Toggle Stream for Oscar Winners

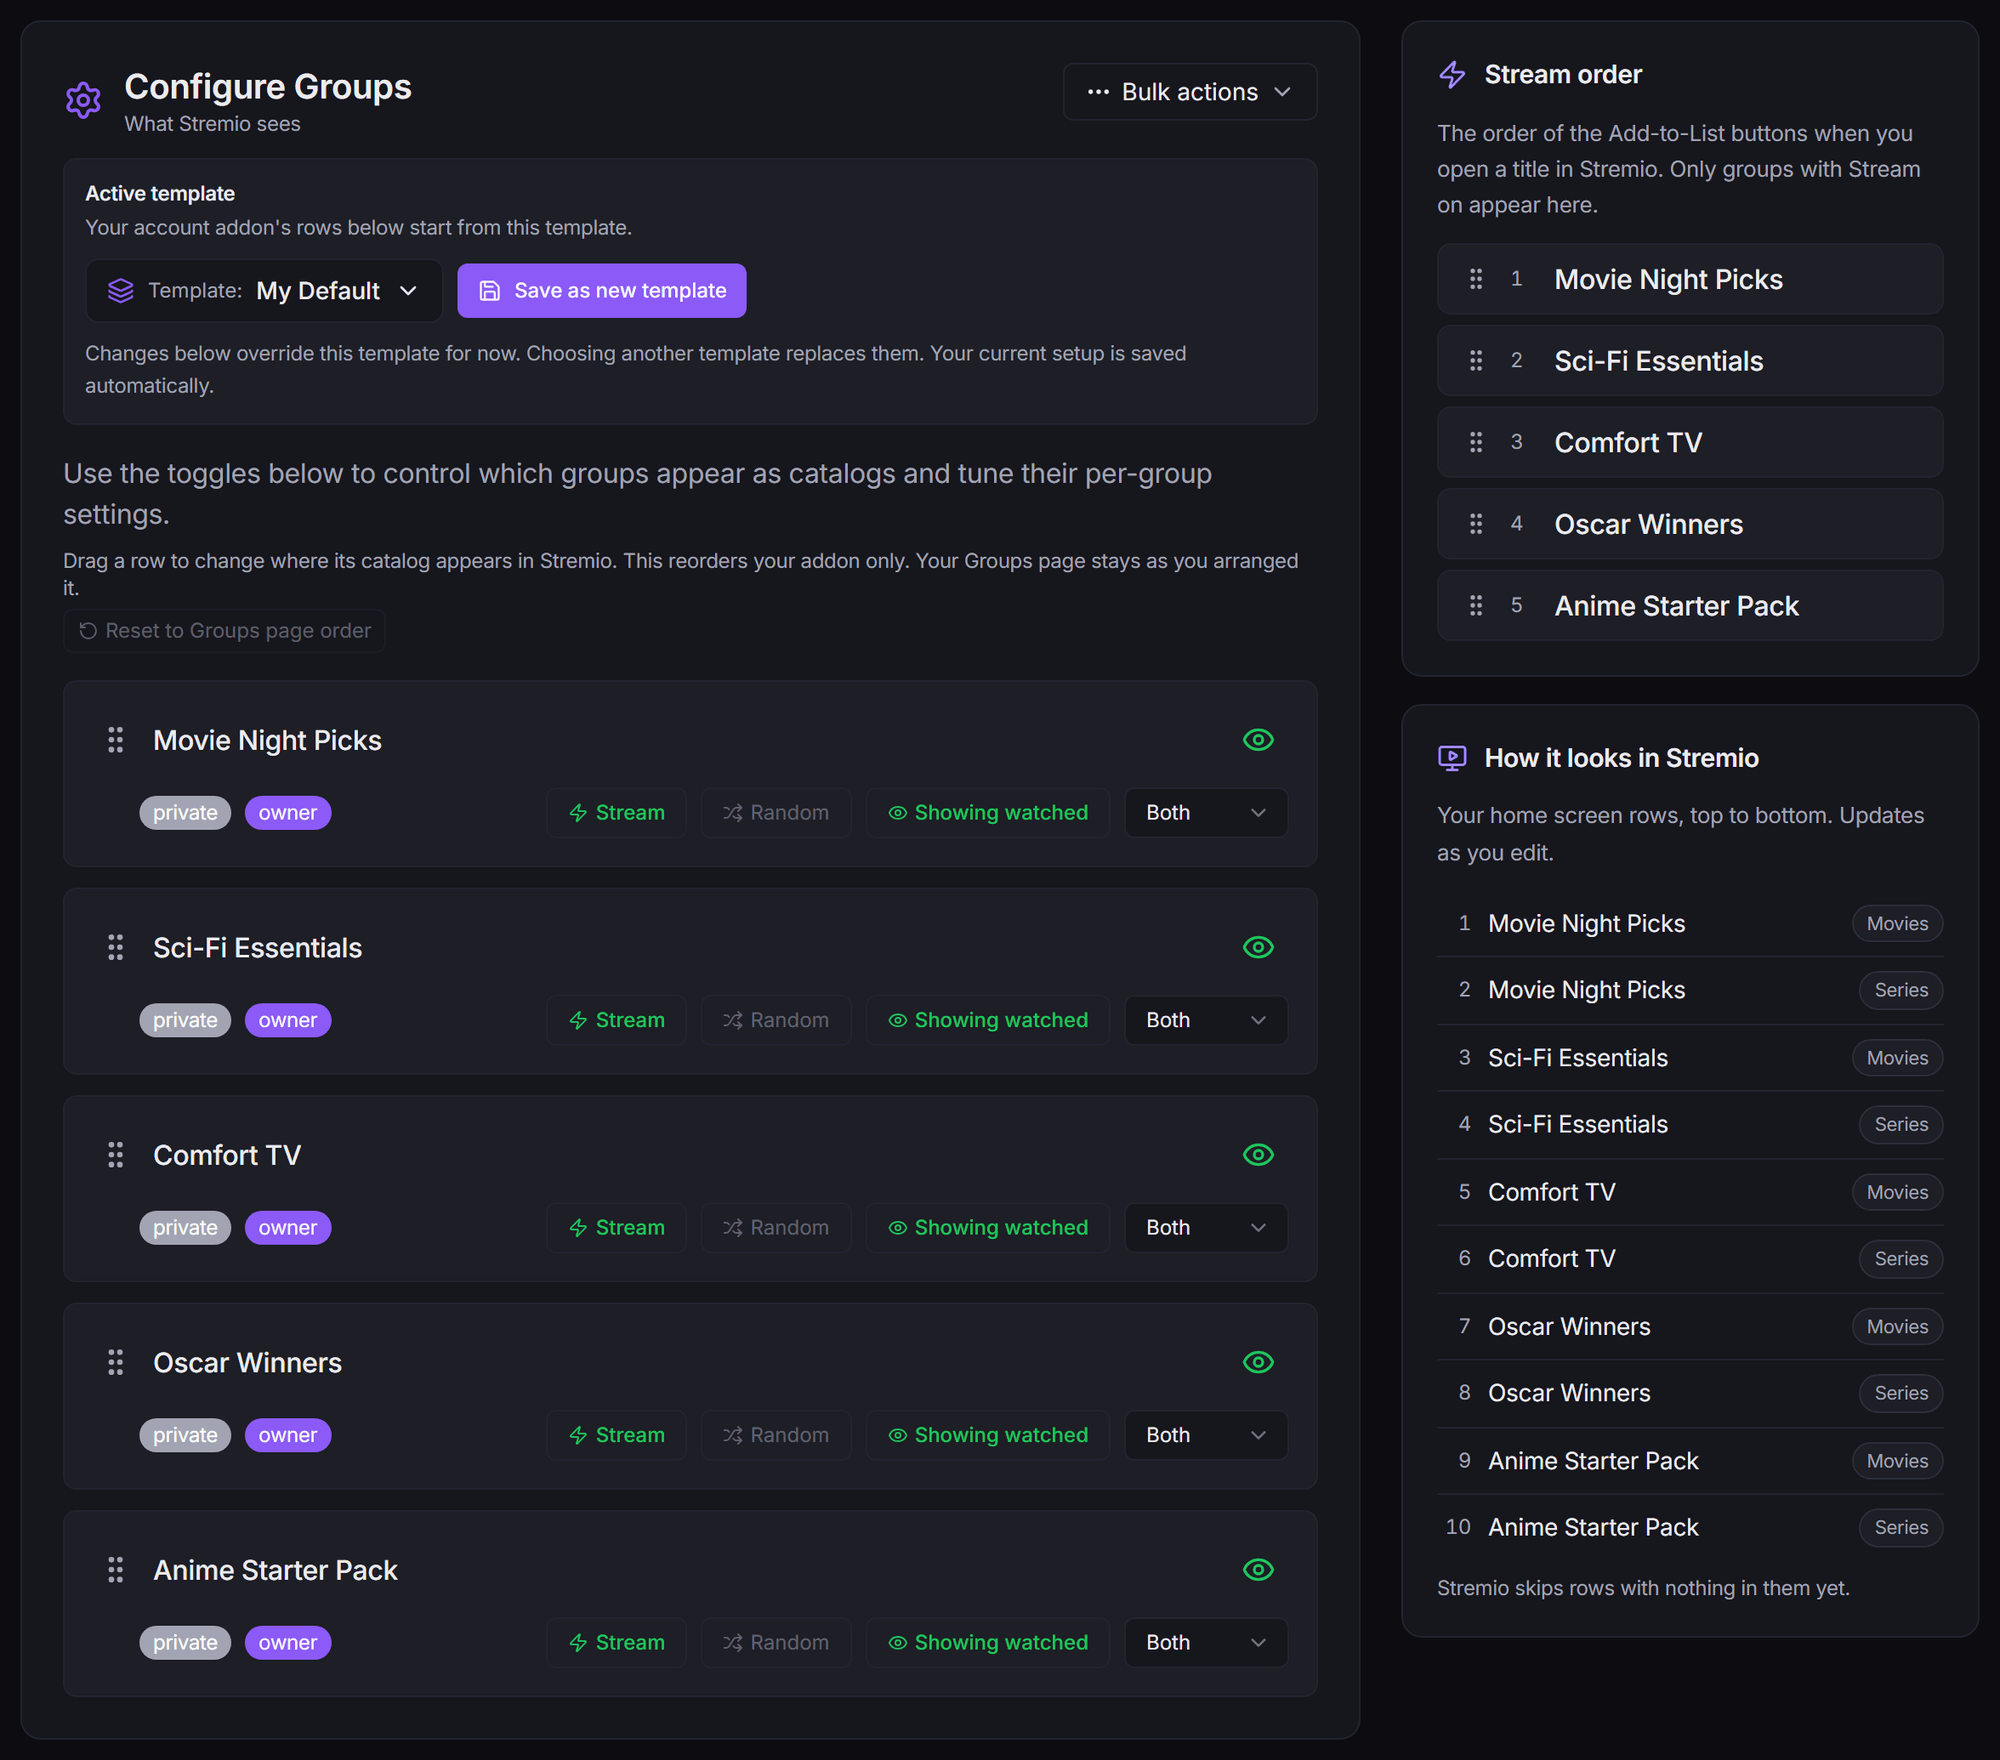pos(617,1435)
